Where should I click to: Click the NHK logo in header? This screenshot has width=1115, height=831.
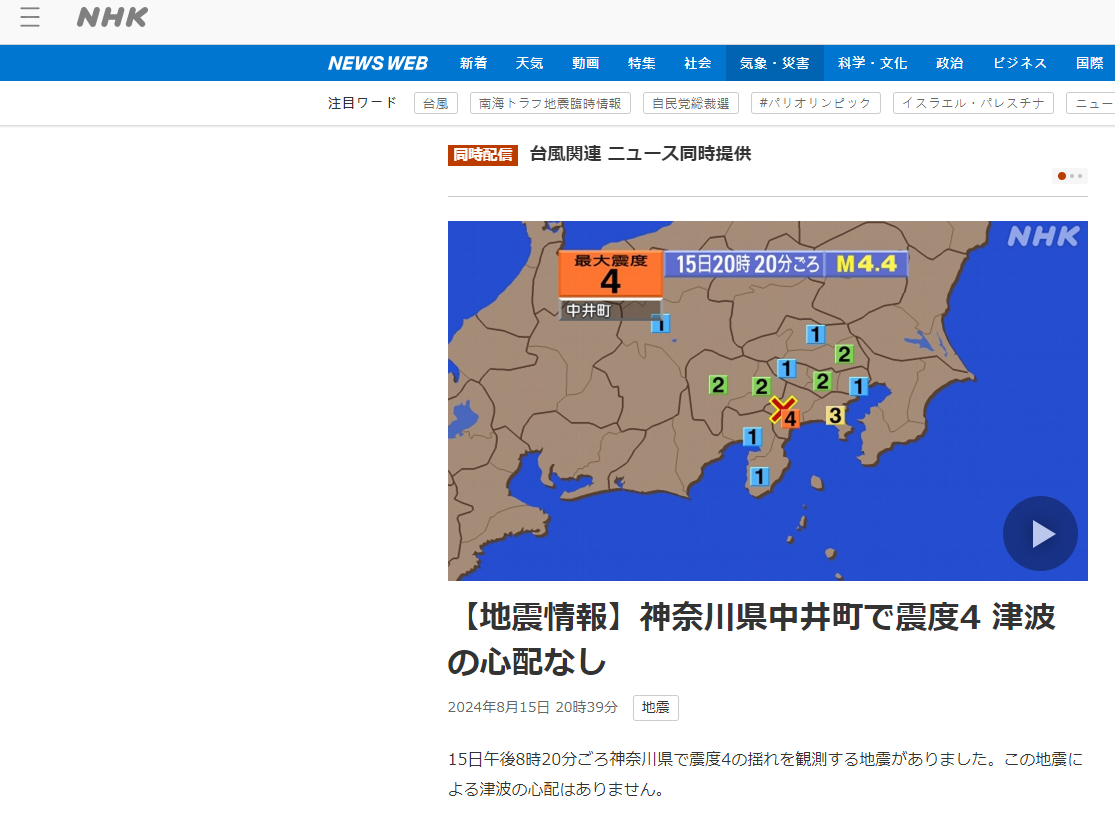click(x=112, y=17)
